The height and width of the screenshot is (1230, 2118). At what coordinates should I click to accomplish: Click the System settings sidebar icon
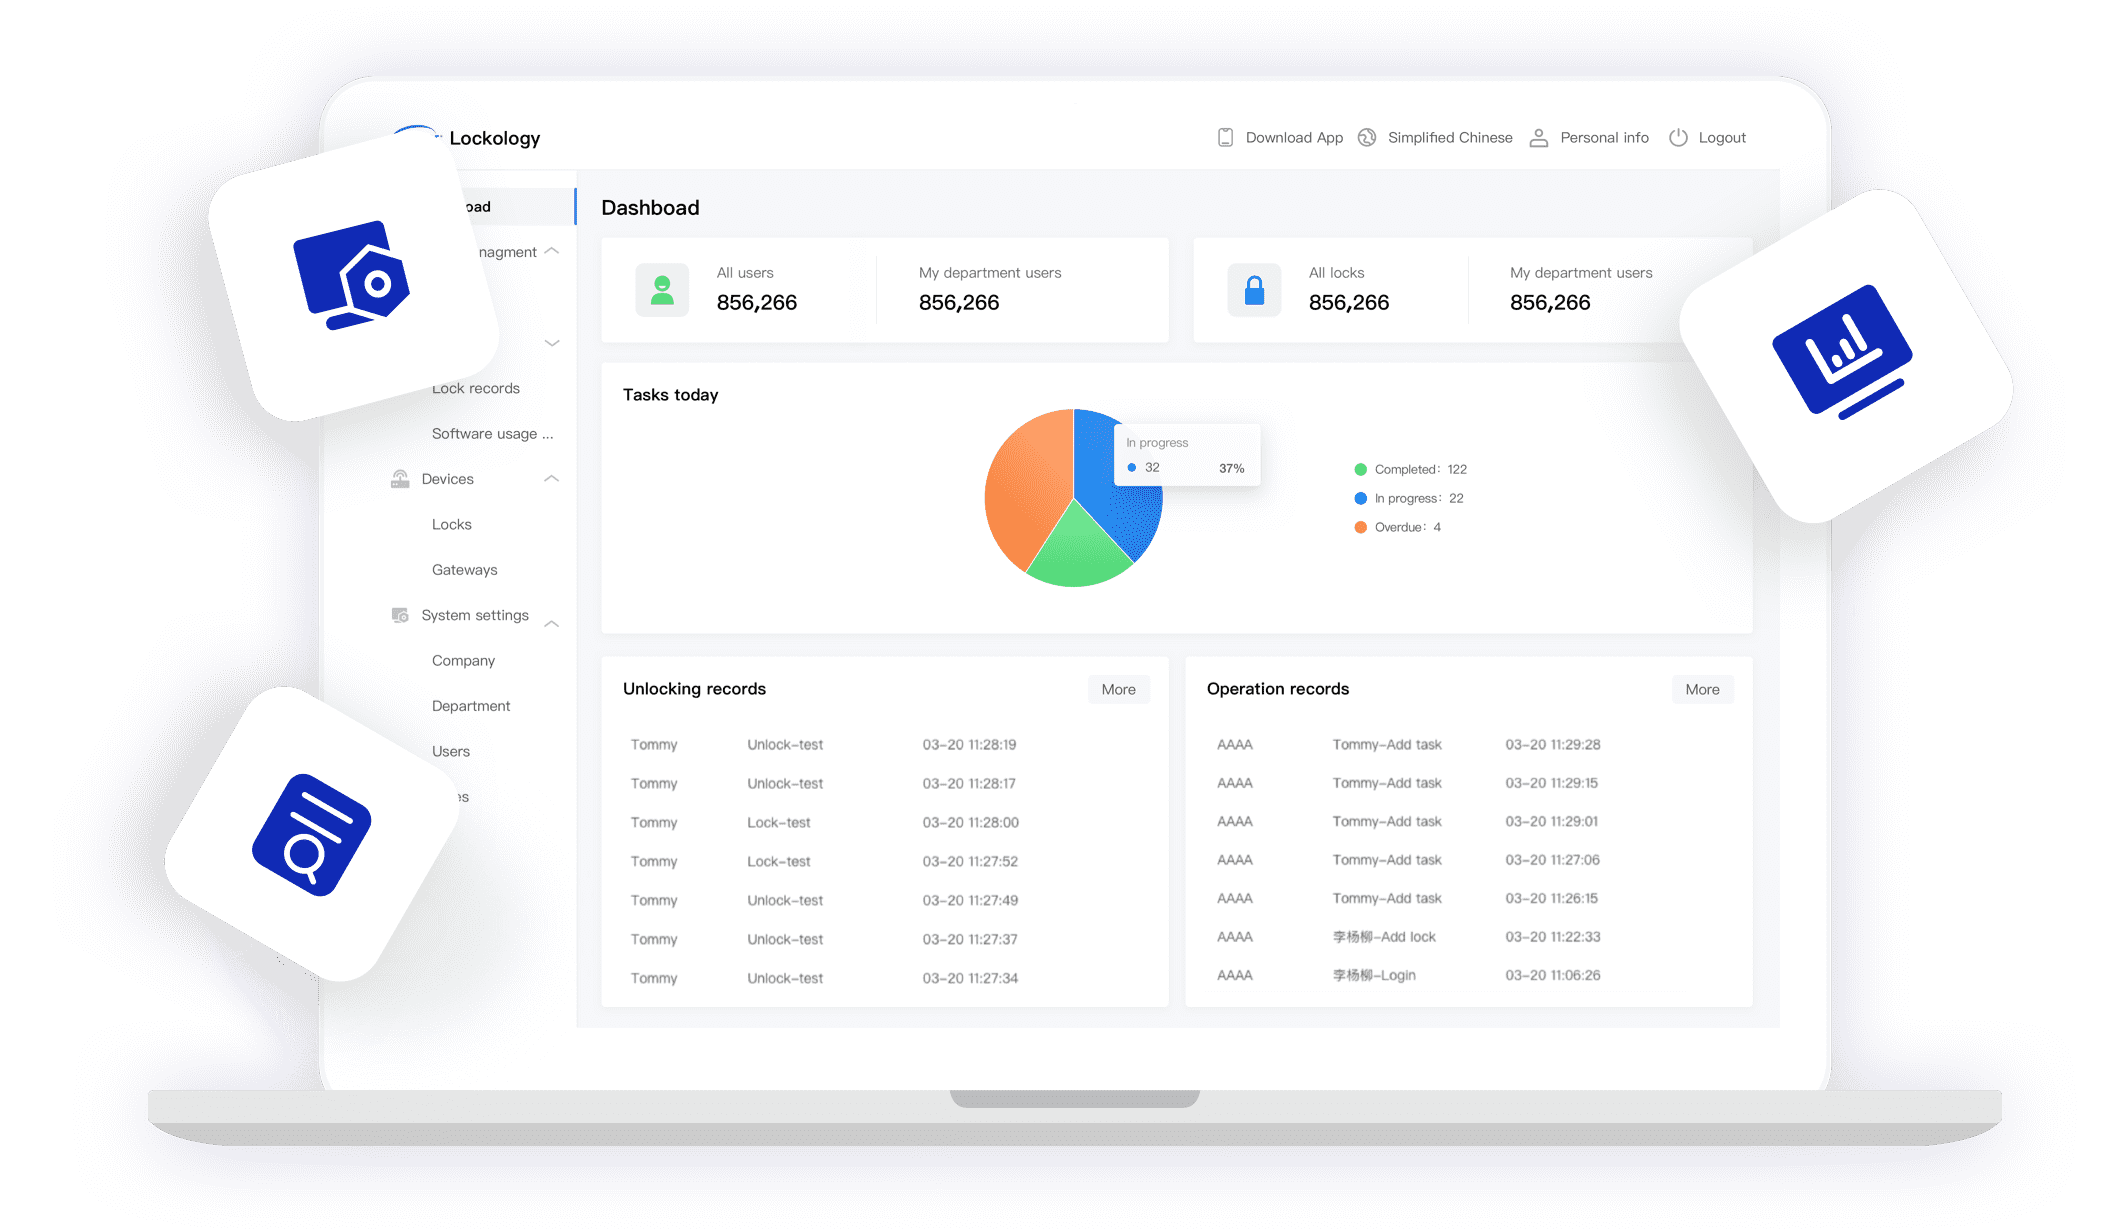(x=400, y=615)
